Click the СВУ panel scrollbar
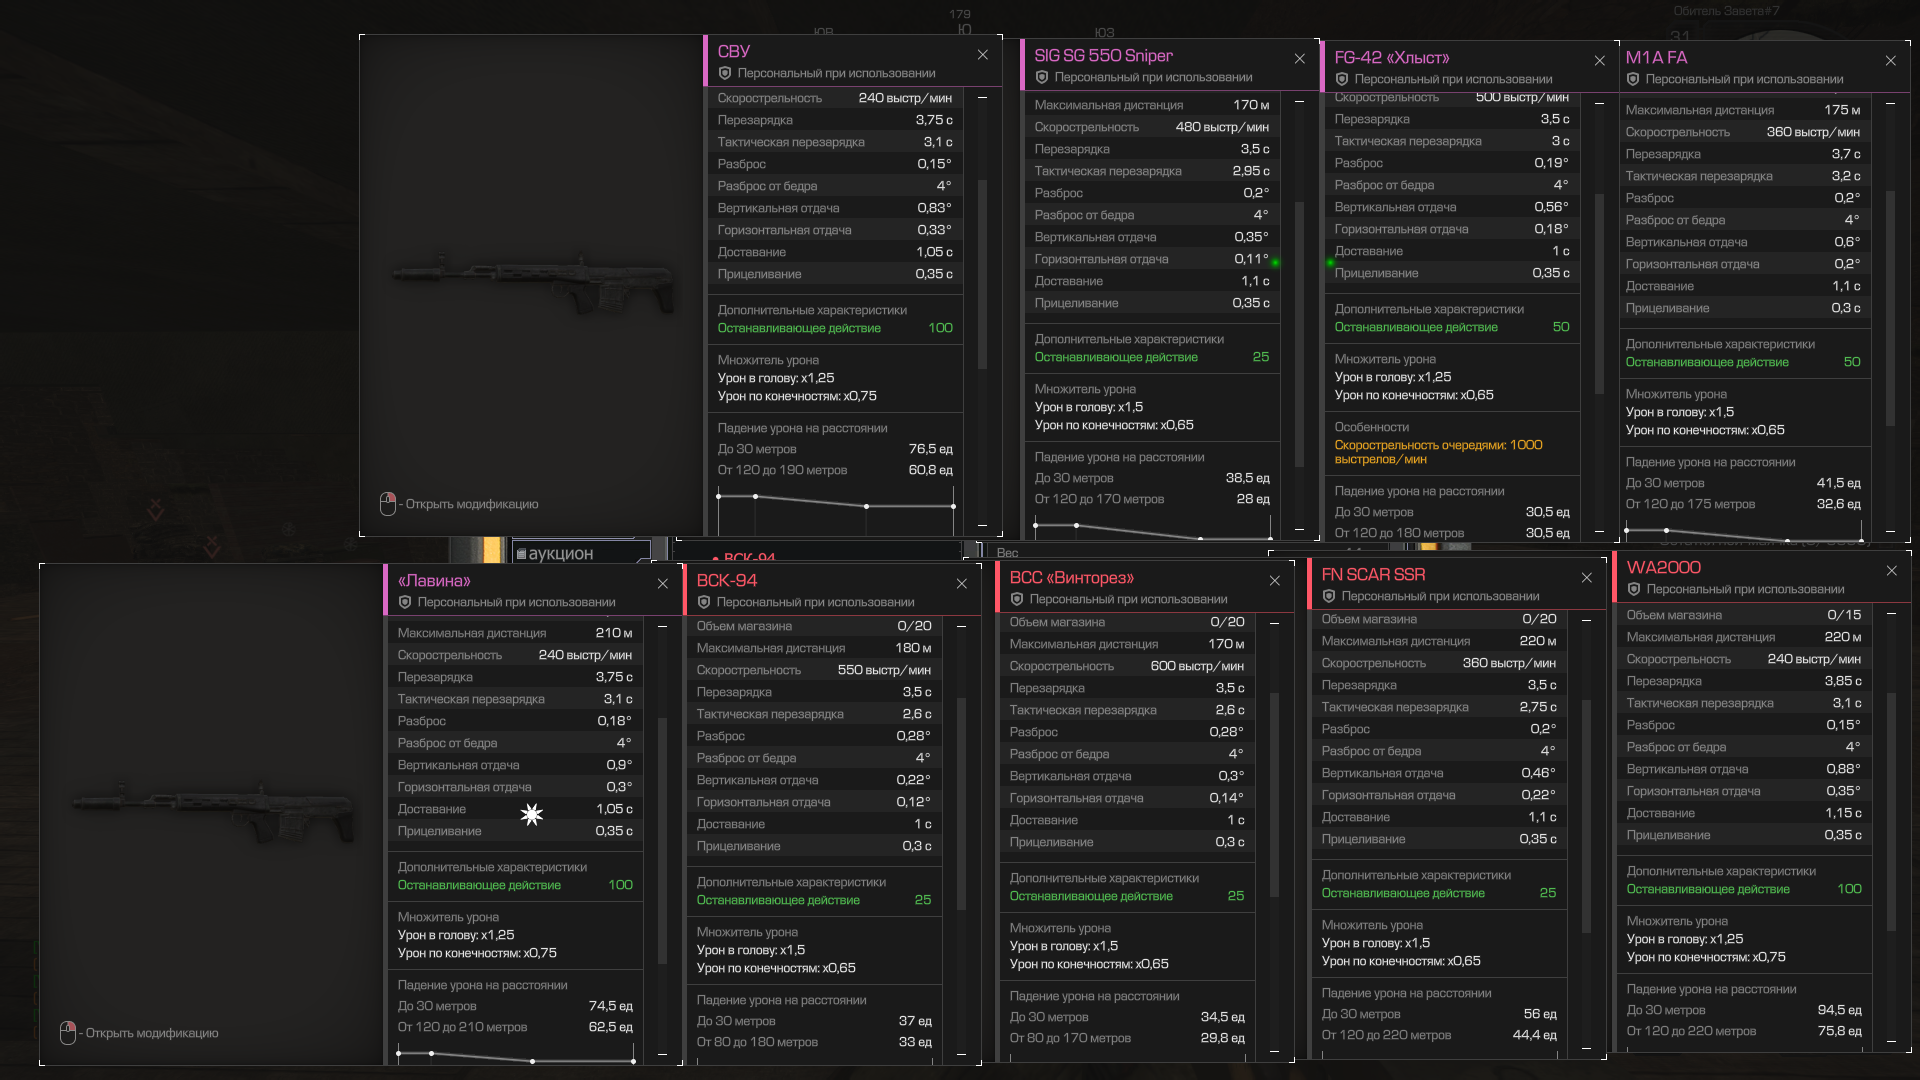The image size is (1920, 1080). tap(983, 275)
